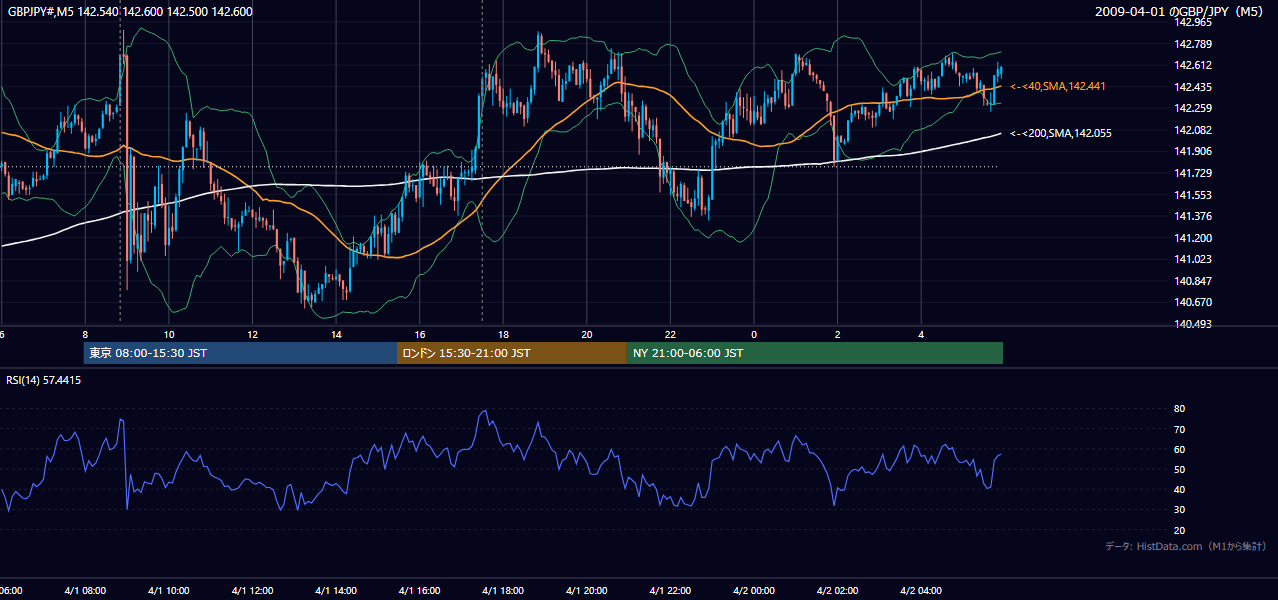The height and width of the screenshot is (600, 1278).
Task: Click RSI scale level 70
Action: point(1179,429)
